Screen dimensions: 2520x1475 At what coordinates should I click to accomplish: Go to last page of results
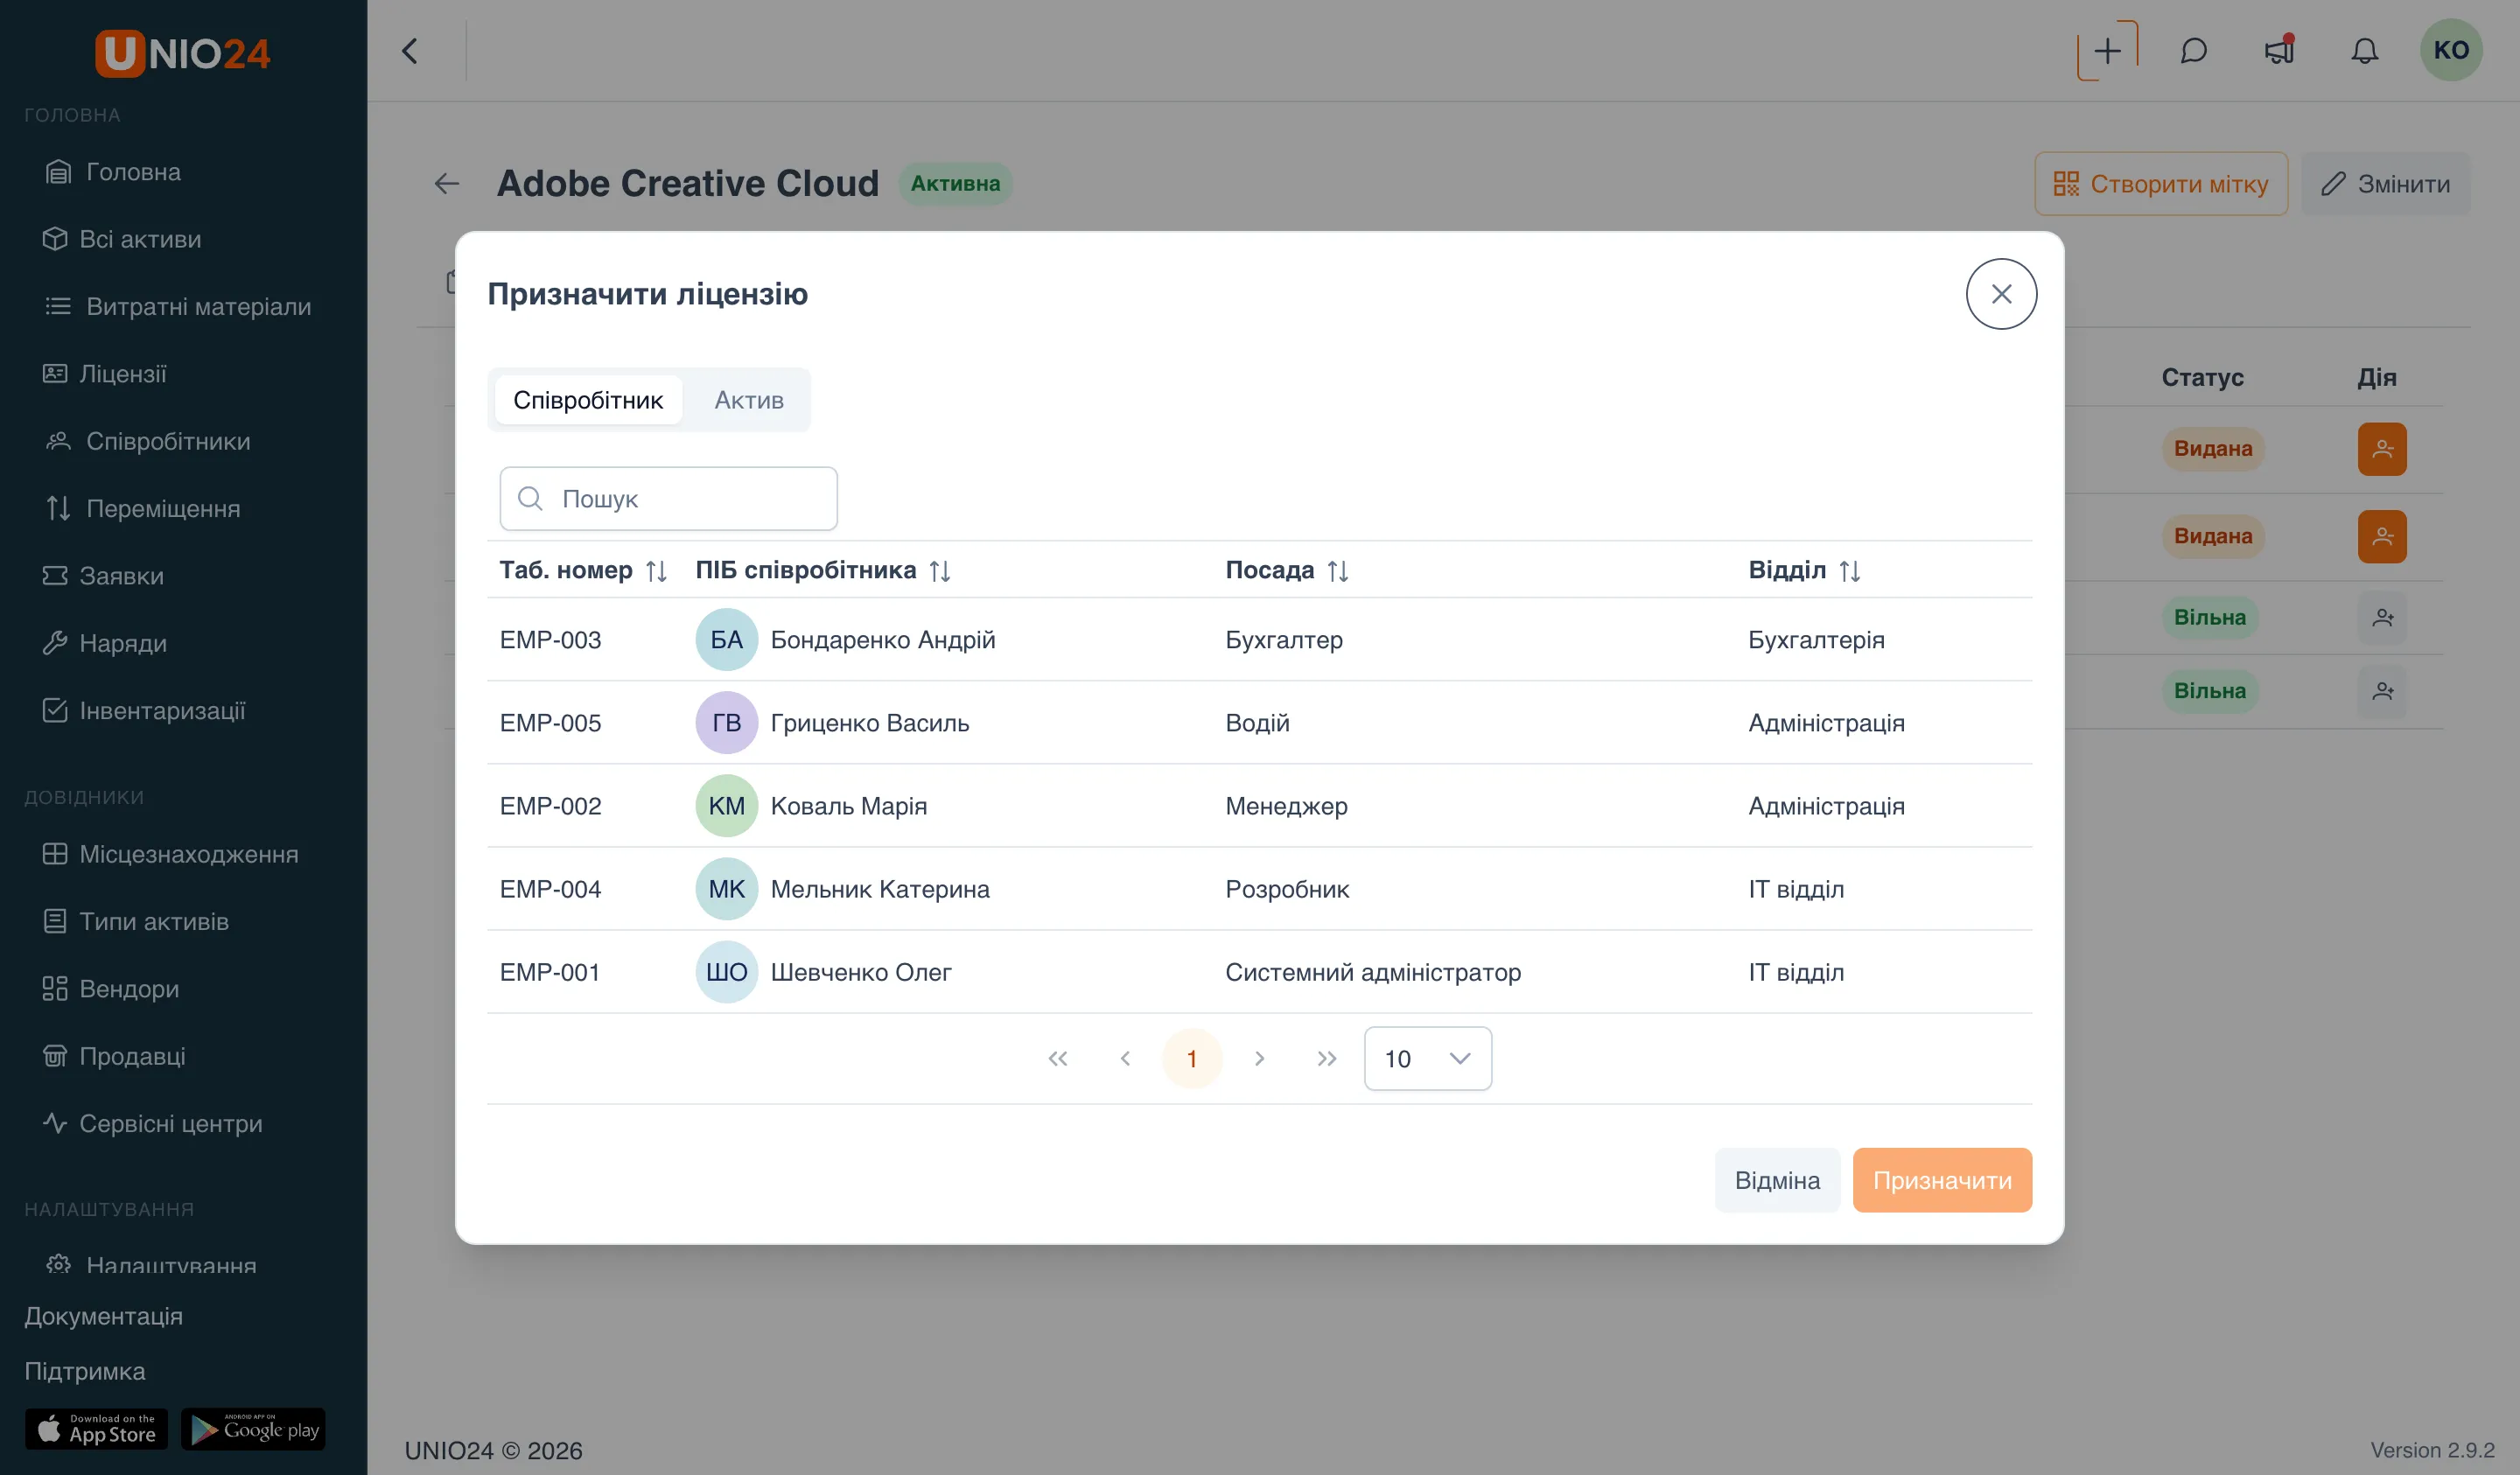1326,1059
